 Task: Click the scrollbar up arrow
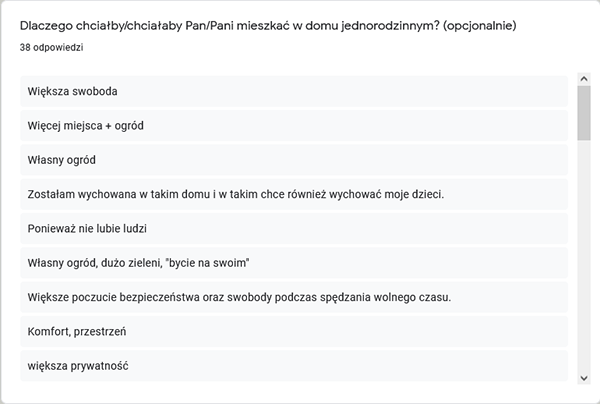[584, 78]
